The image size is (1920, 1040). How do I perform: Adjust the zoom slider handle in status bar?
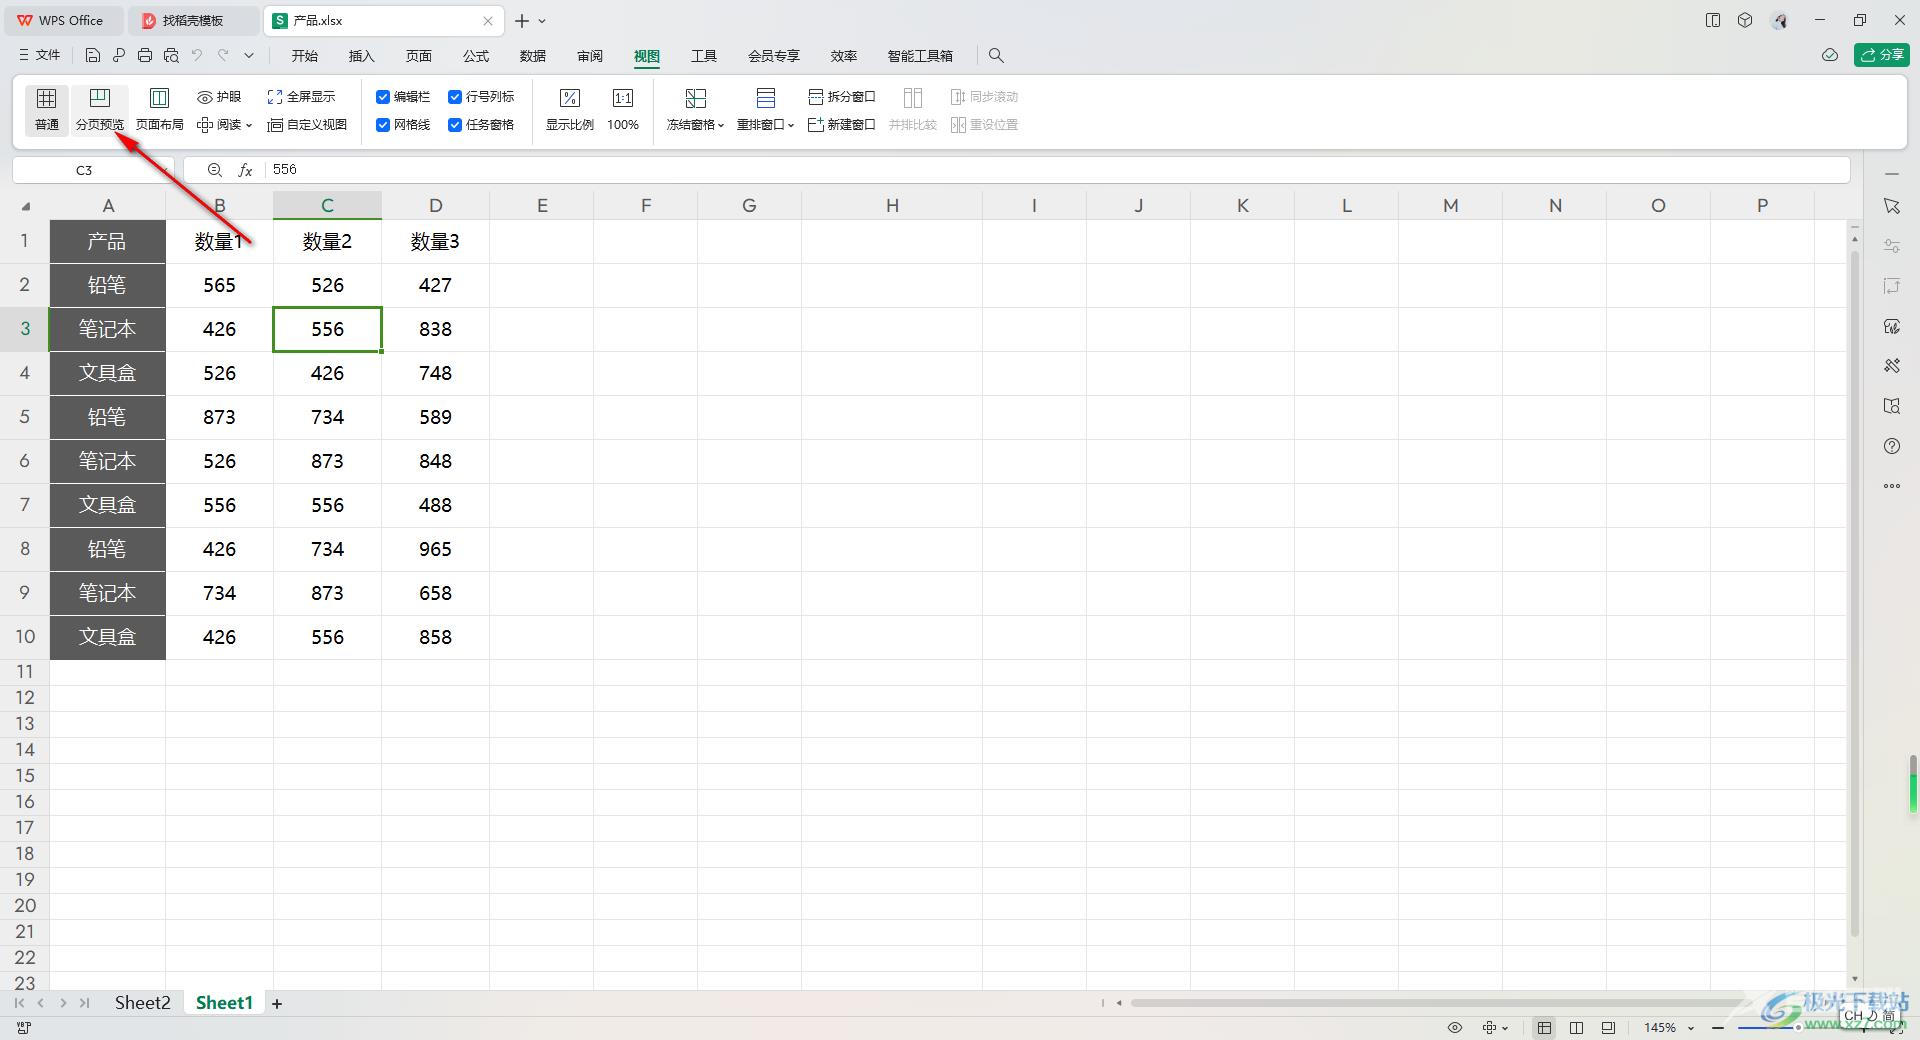tap(1797, 1028)
